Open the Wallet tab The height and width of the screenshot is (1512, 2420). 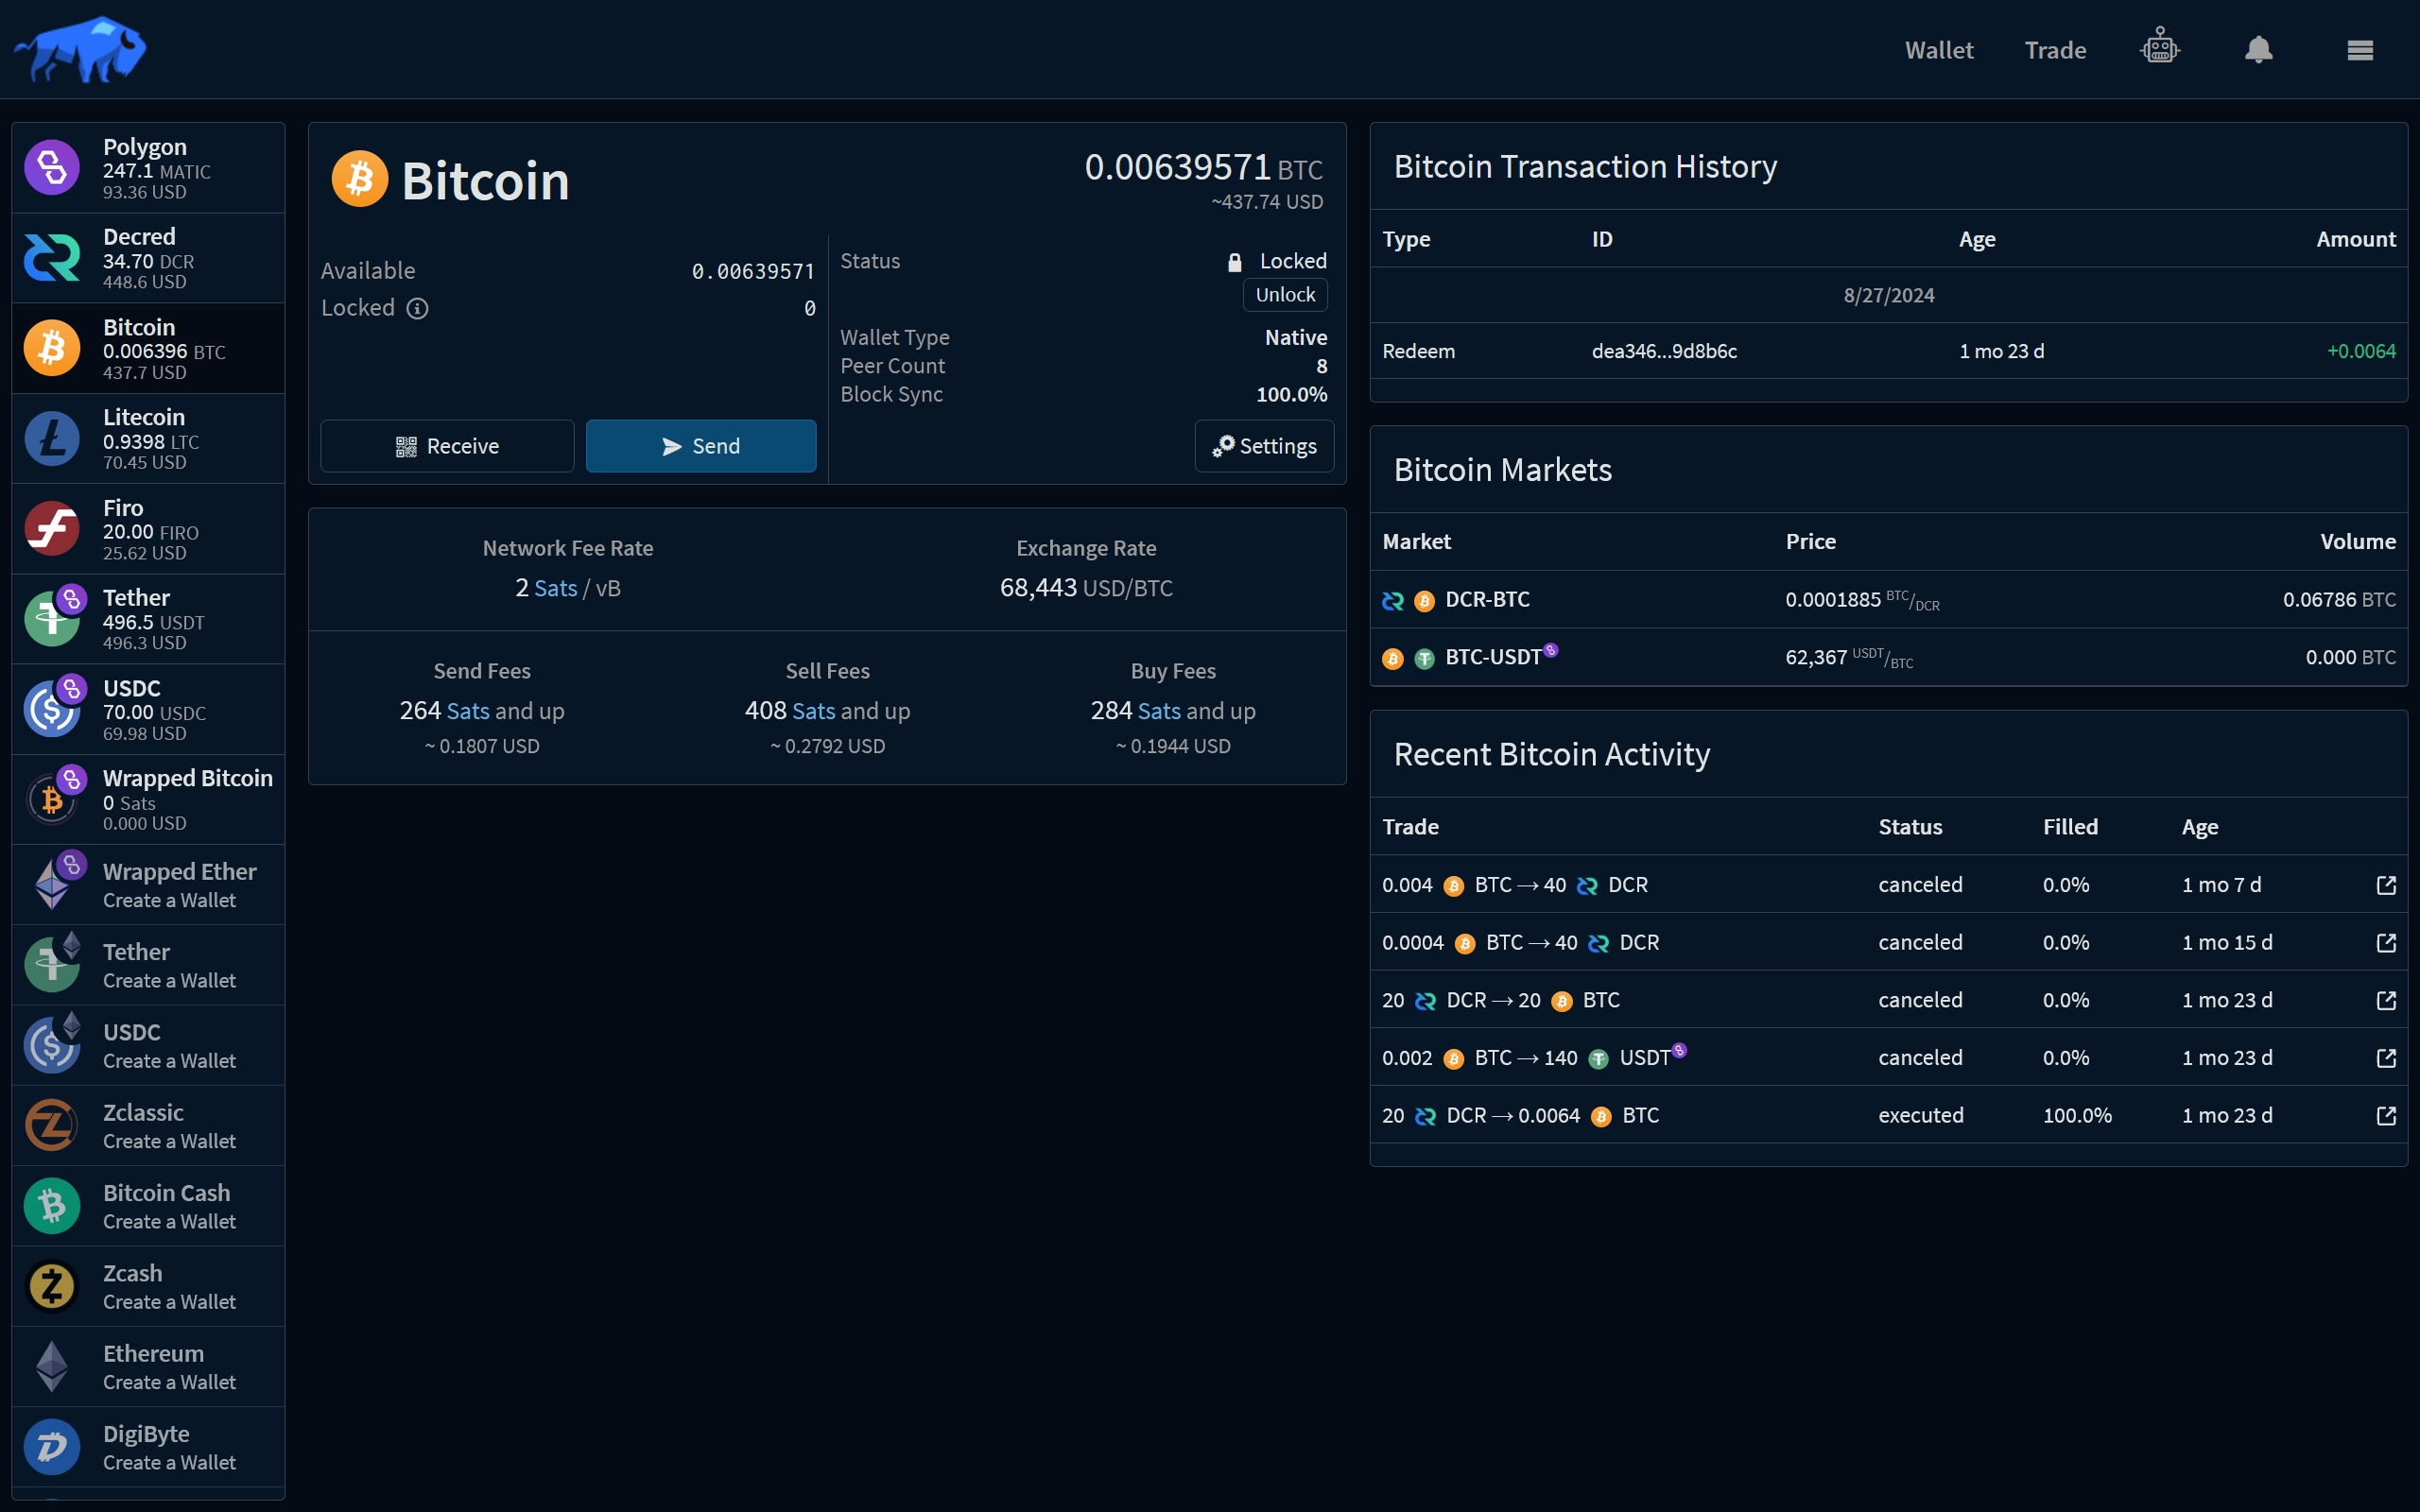click(1938, 50)
